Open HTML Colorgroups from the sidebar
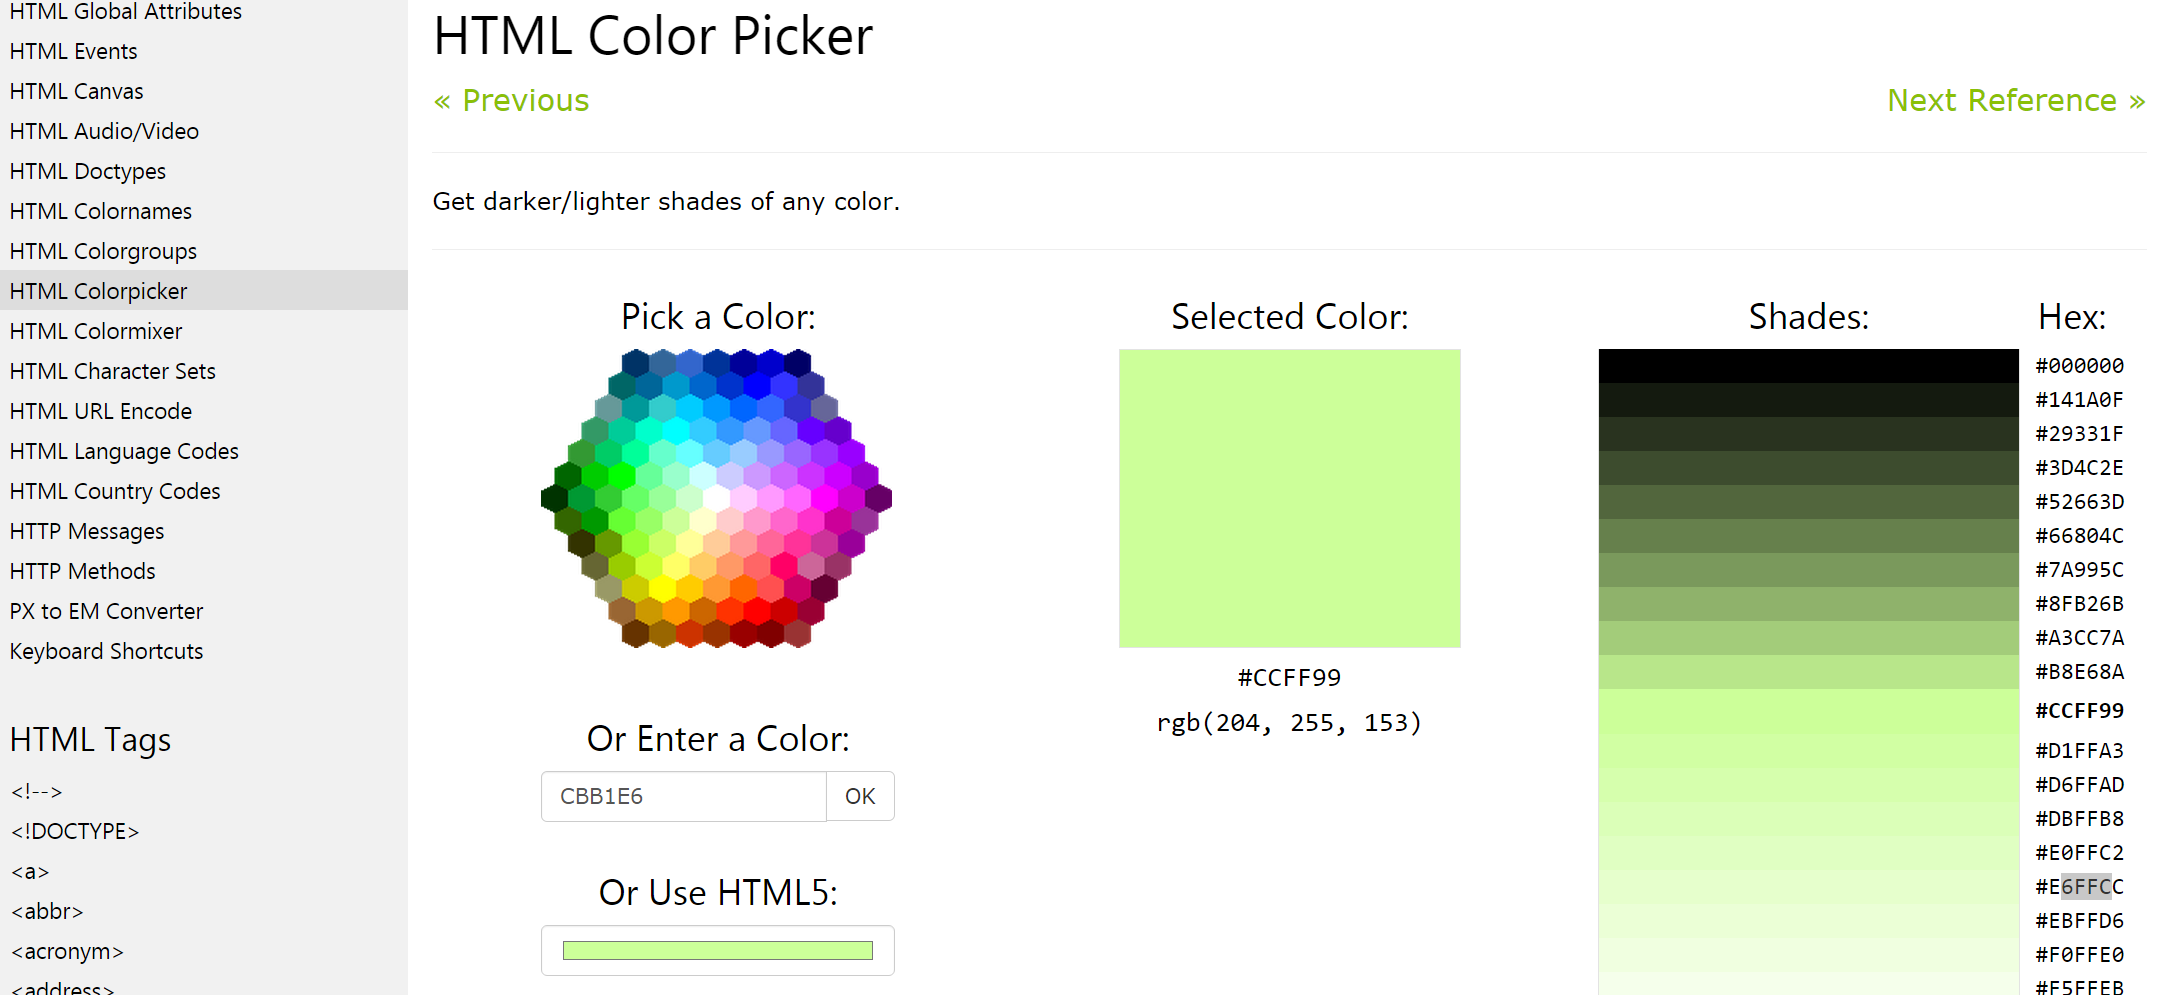2163x995 pixels. [102, 251]
